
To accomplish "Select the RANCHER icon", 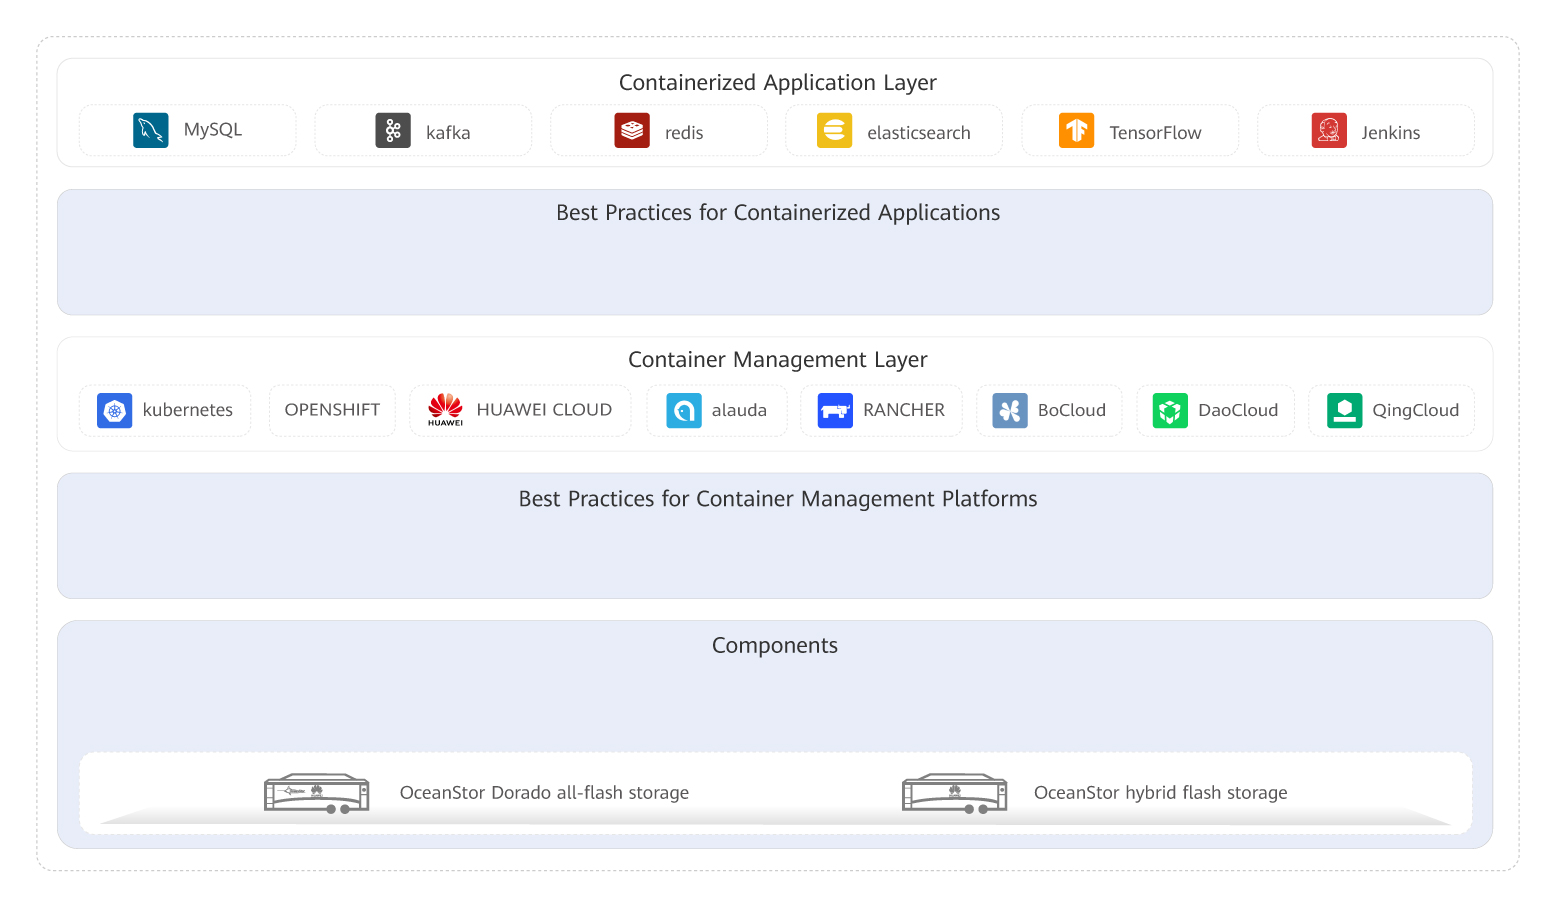I will (x=833, y=410).
